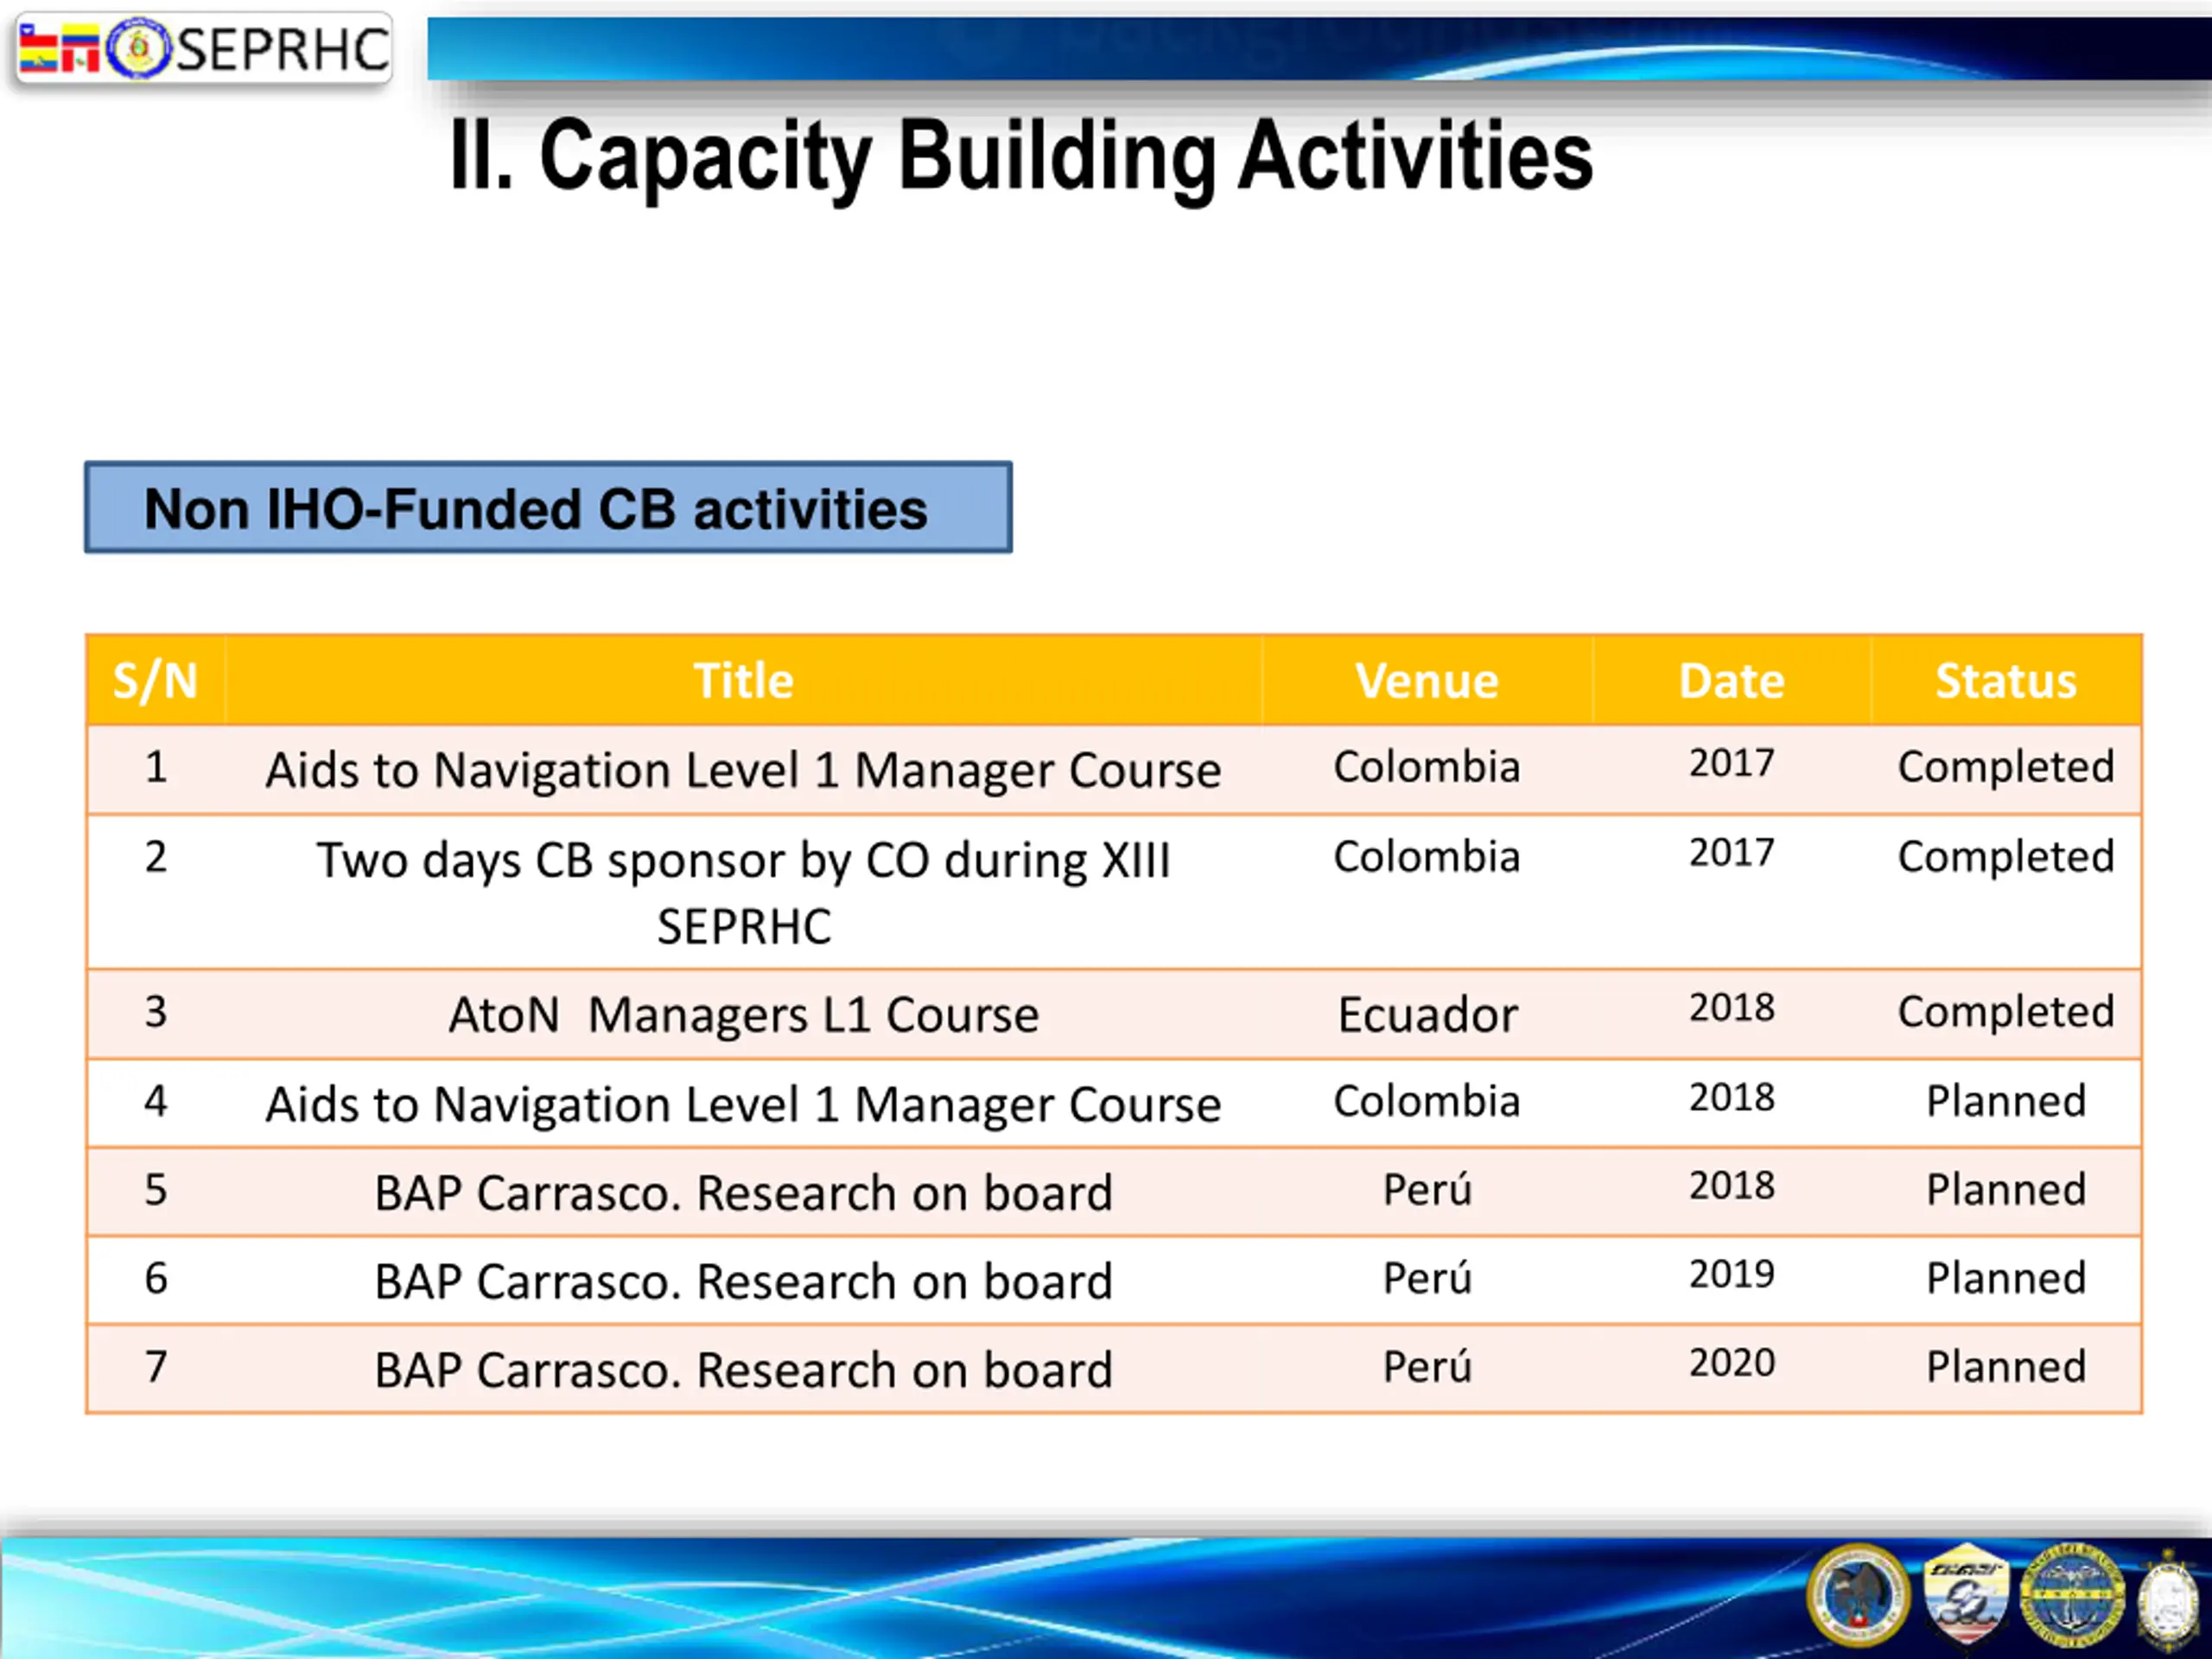2212x1659 pixels.
Task: Click the 'Title' column header
Action: tap(744, 680)
